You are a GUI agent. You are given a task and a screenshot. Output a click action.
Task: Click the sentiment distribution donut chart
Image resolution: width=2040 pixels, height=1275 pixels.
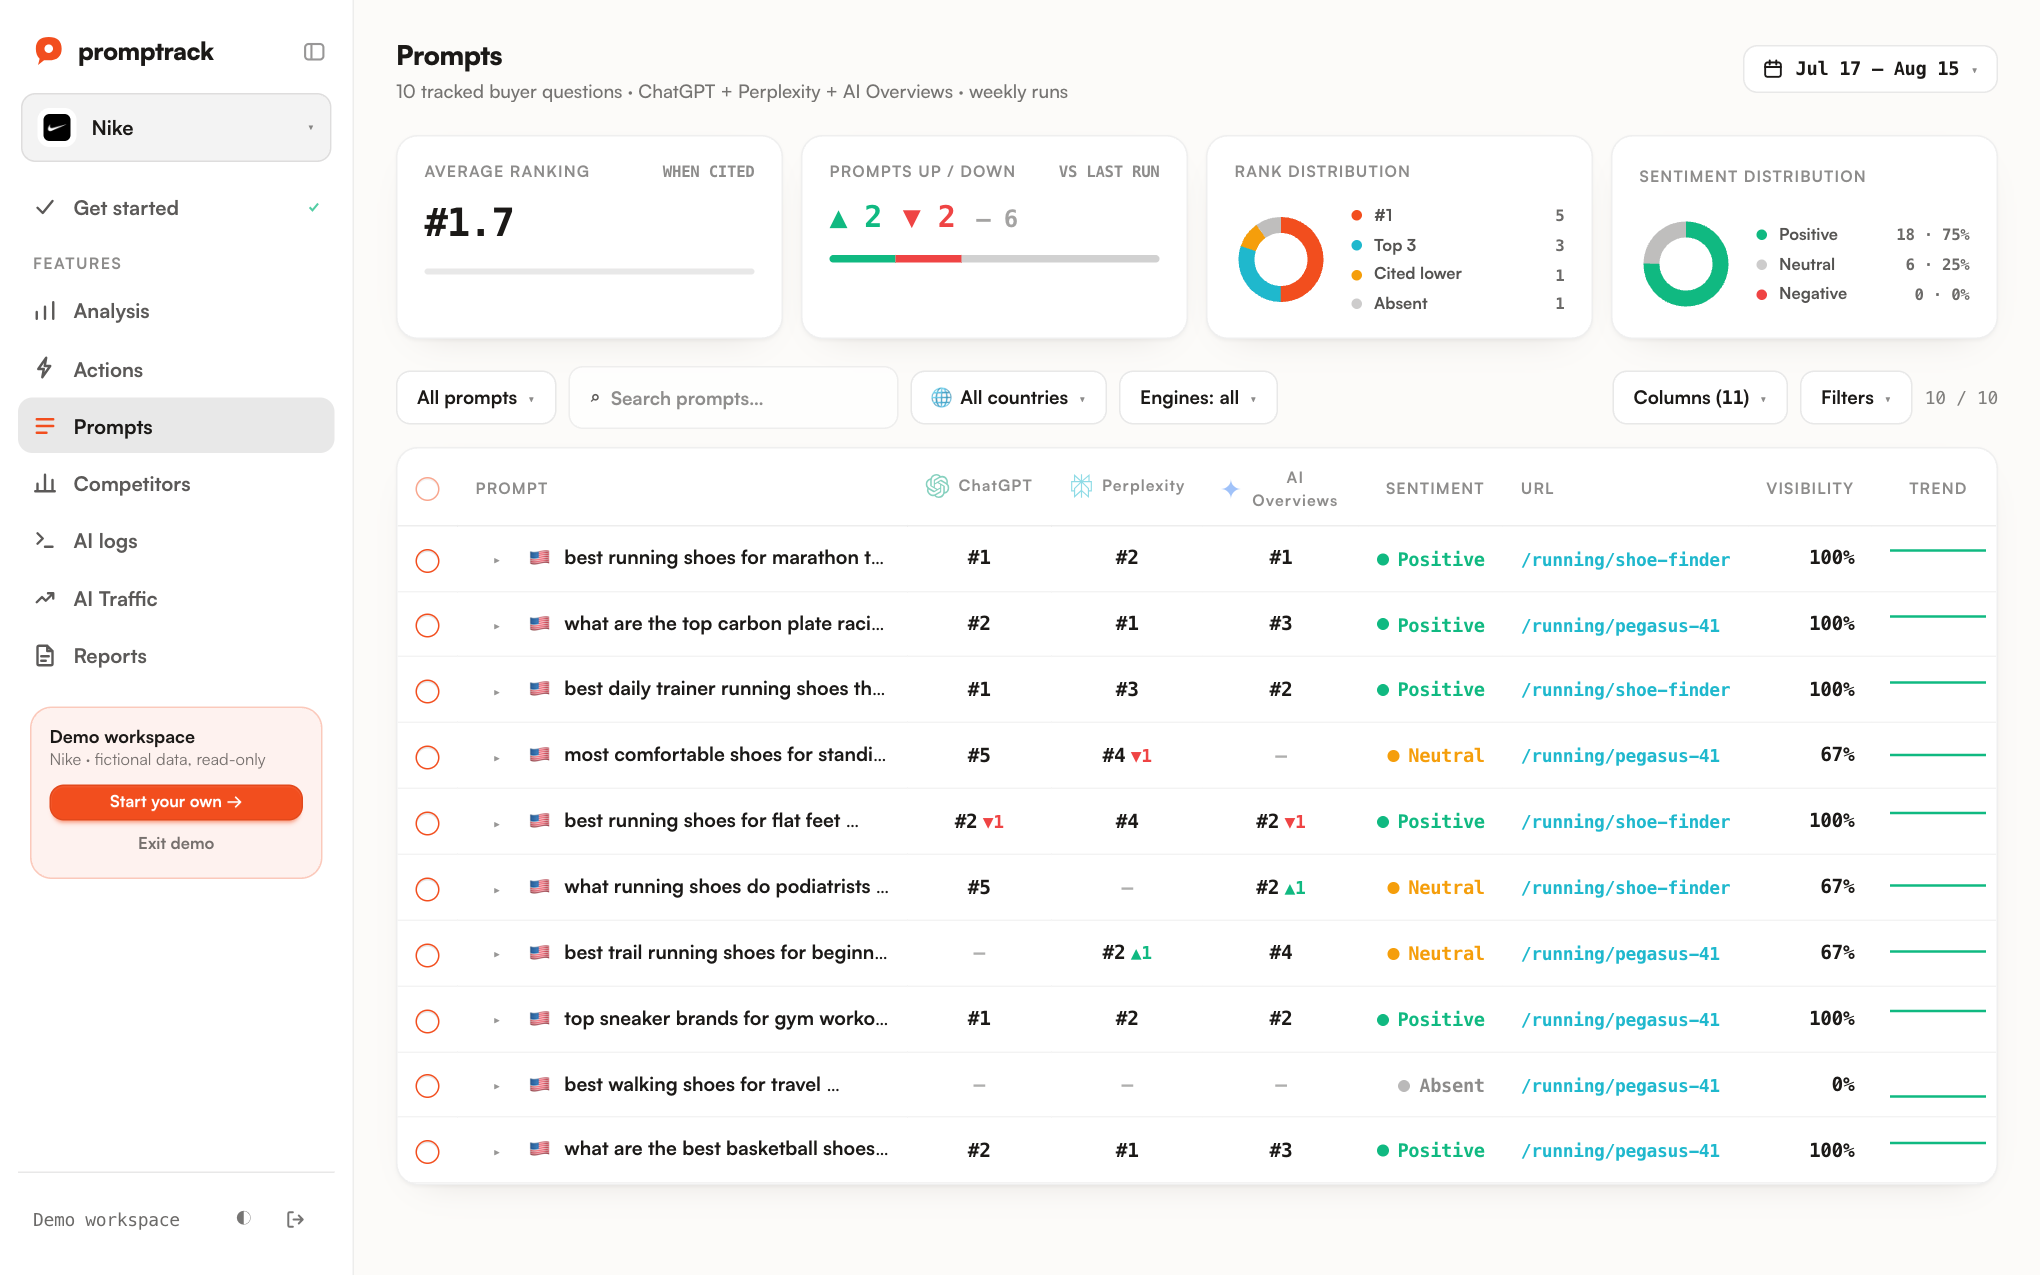(1686, 264)
